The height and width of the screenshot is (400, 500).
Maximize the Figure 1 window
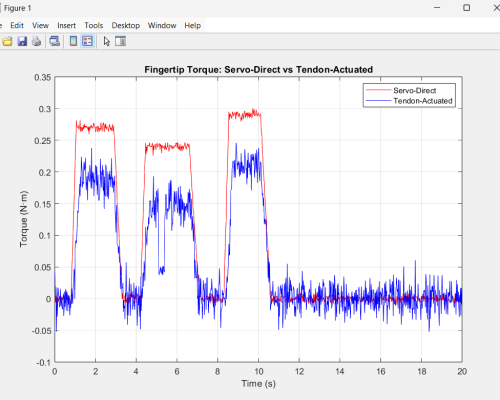click(467, 8)
